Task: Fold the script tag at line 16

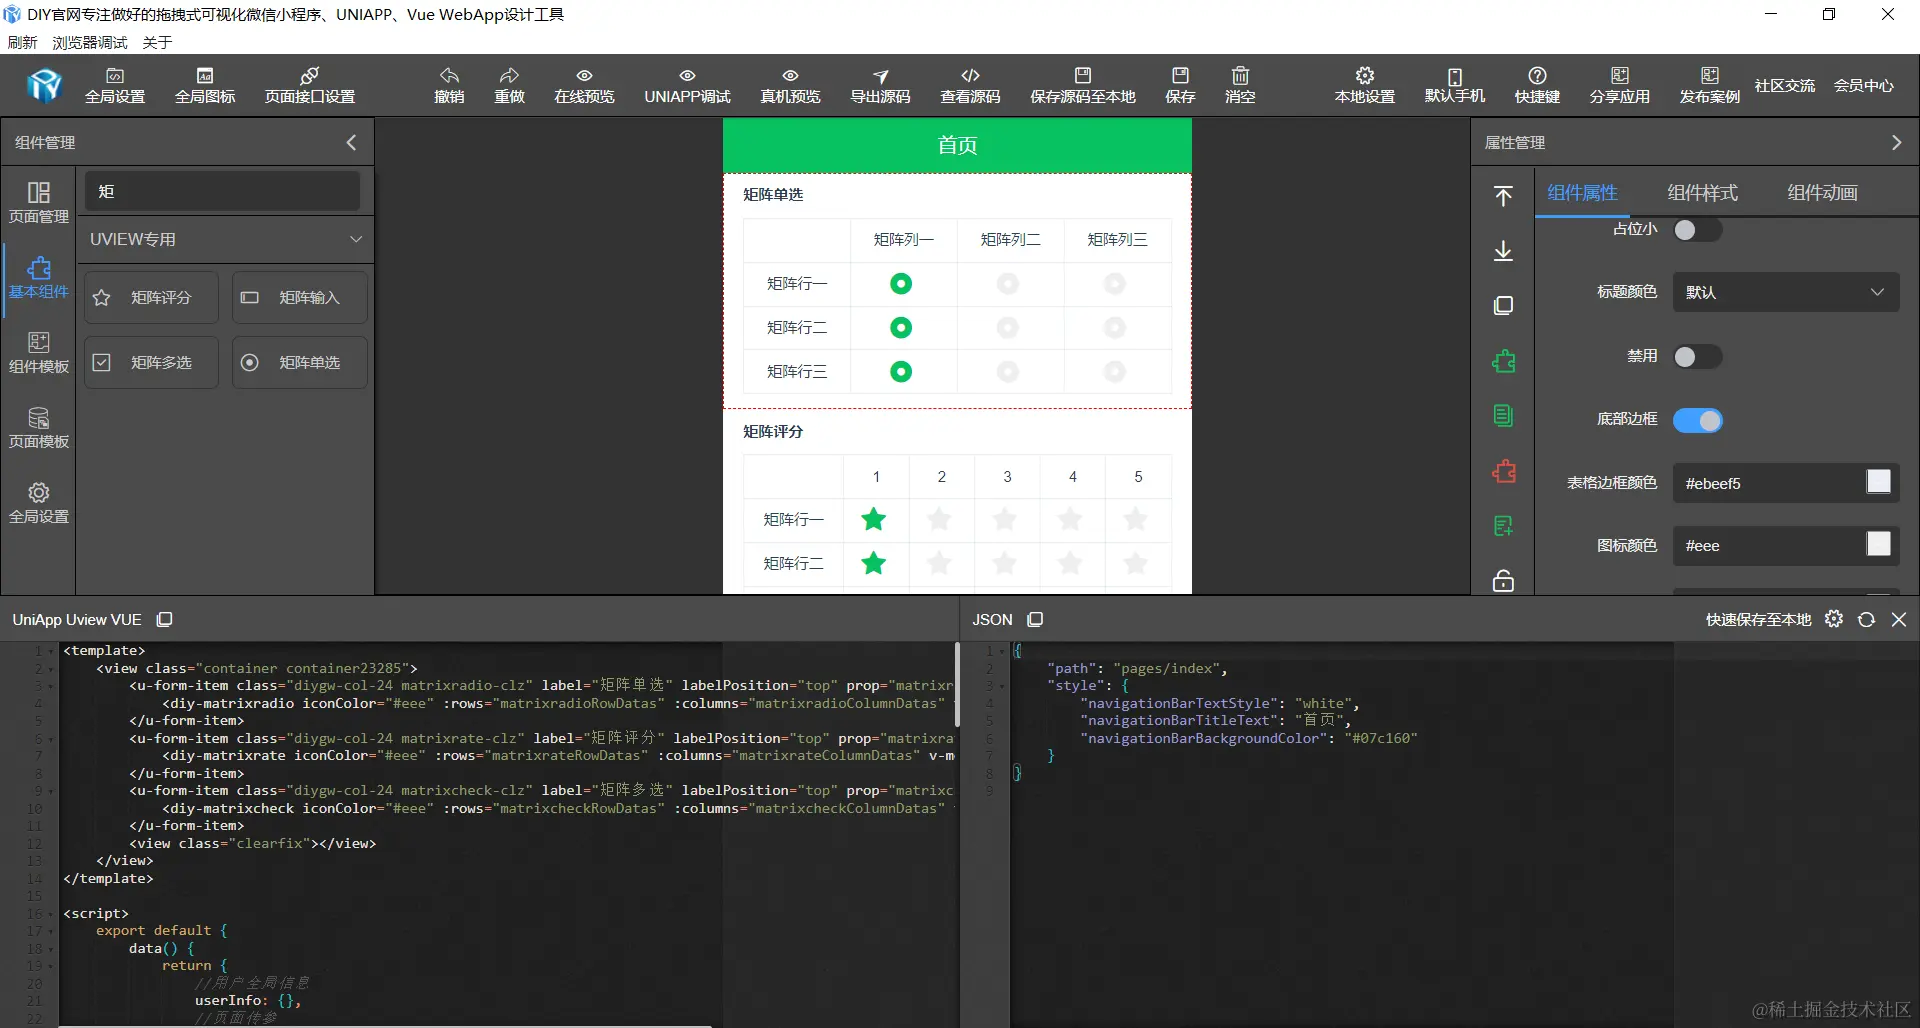Action: (52, 914)
